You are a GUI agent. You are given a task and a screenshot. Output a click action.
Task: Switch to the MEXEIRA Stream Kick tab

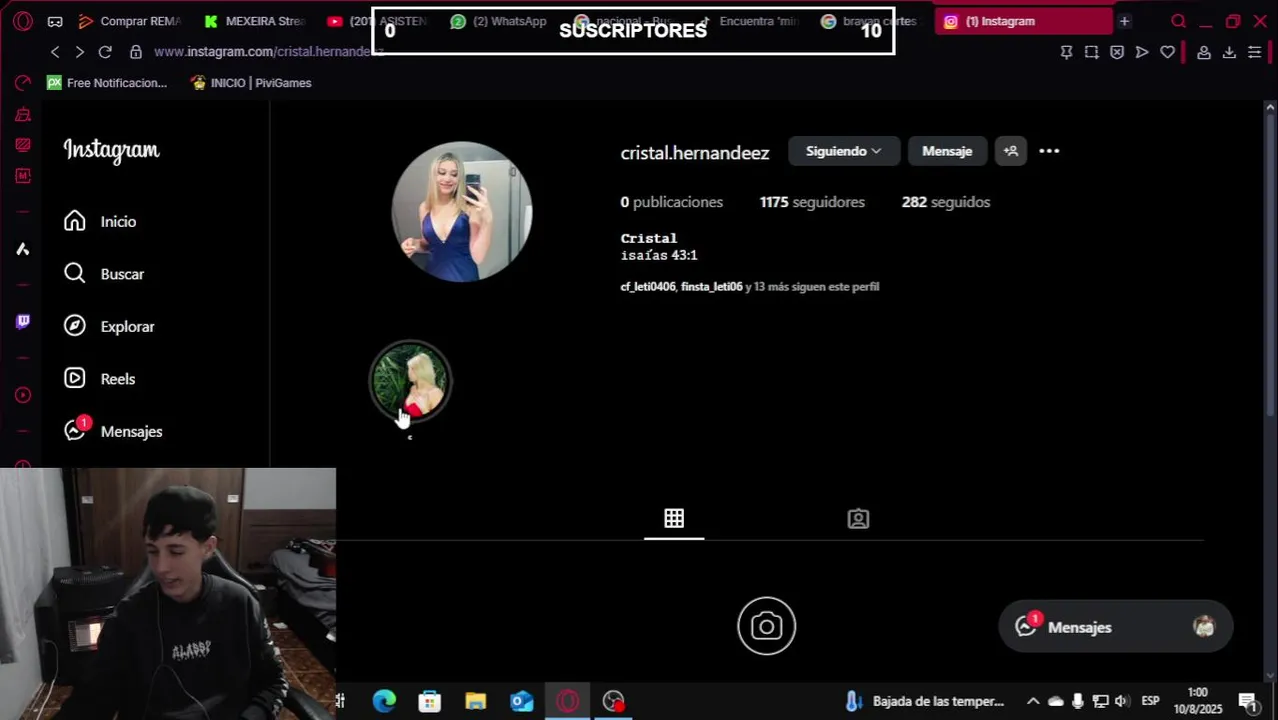[255, 21]
